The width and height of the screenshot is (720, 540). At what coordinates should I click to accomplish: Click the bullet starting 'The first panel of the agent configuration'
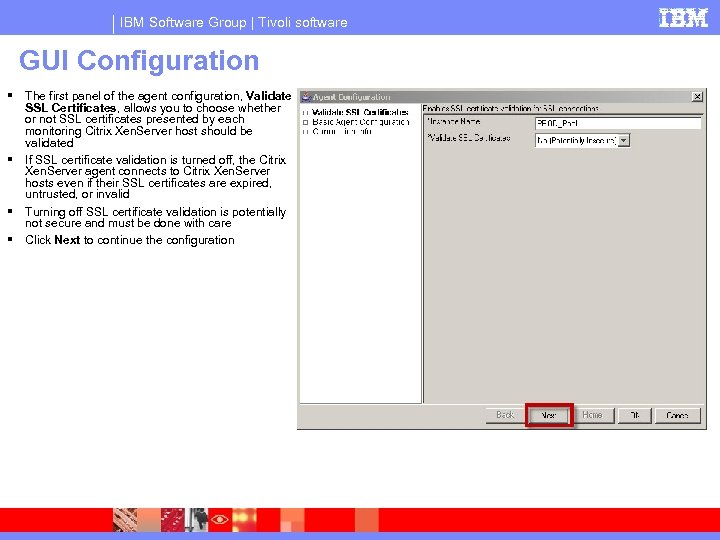tap(158, 119)
